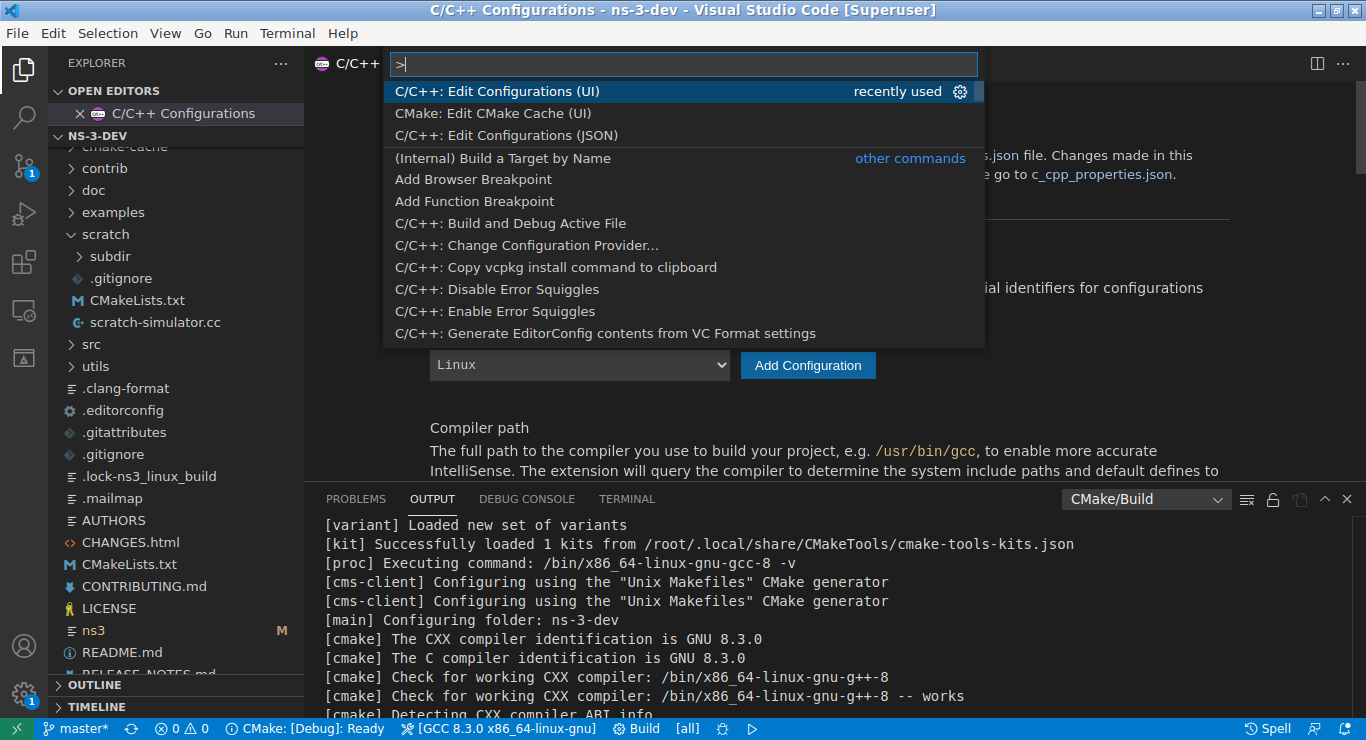Open the Selection menu
Screen dimensions: 1366x740
pos(108,33)
